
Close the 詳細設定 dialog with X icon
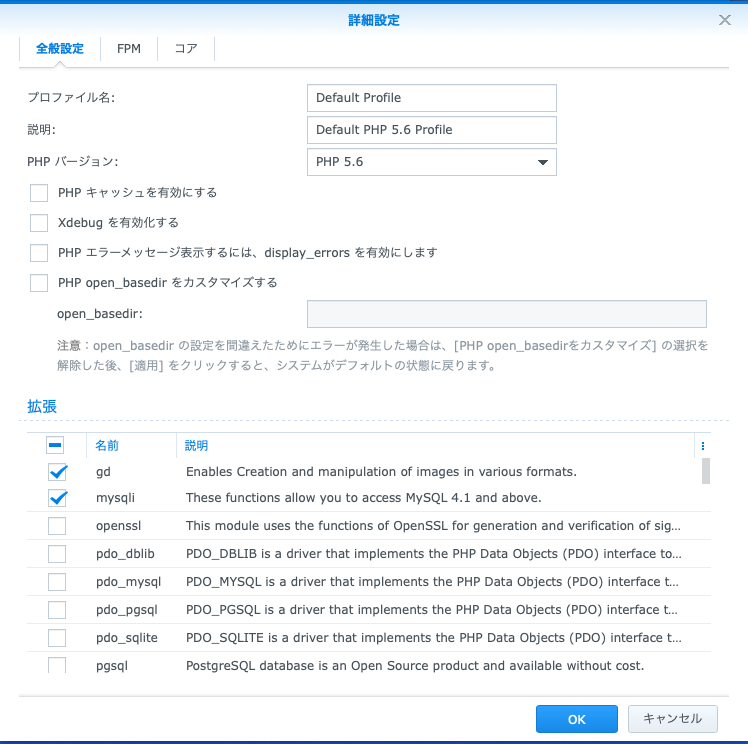pyautogui.click(x=725, y=20)
